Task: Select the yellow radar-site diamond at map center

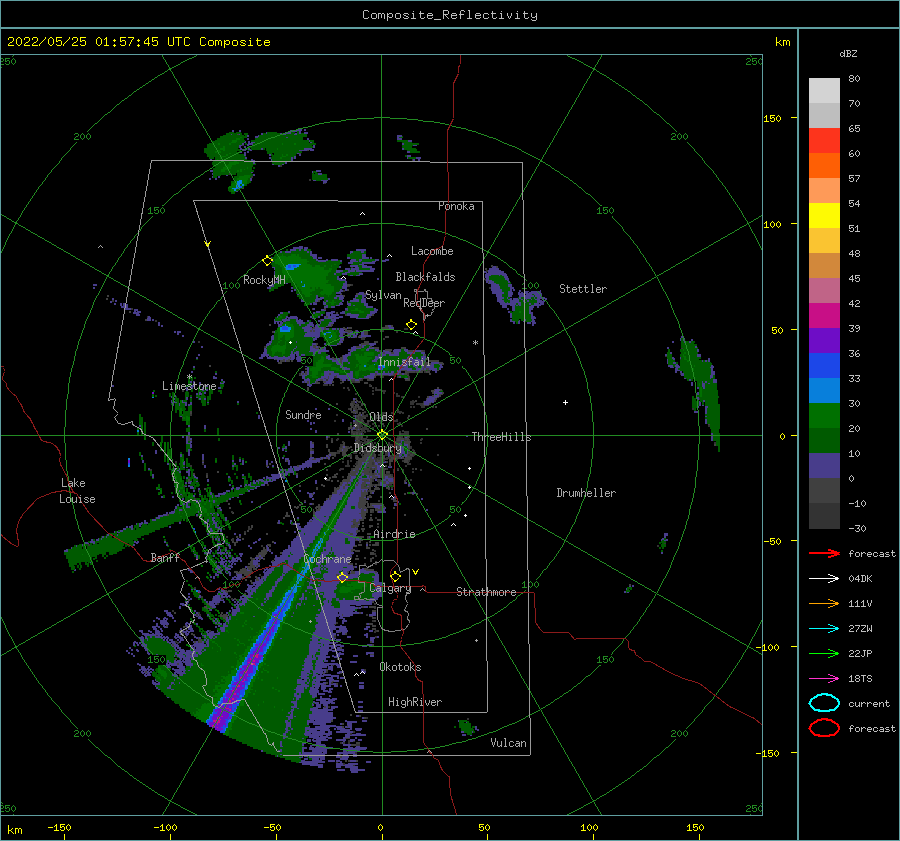Action: (382, 435)
